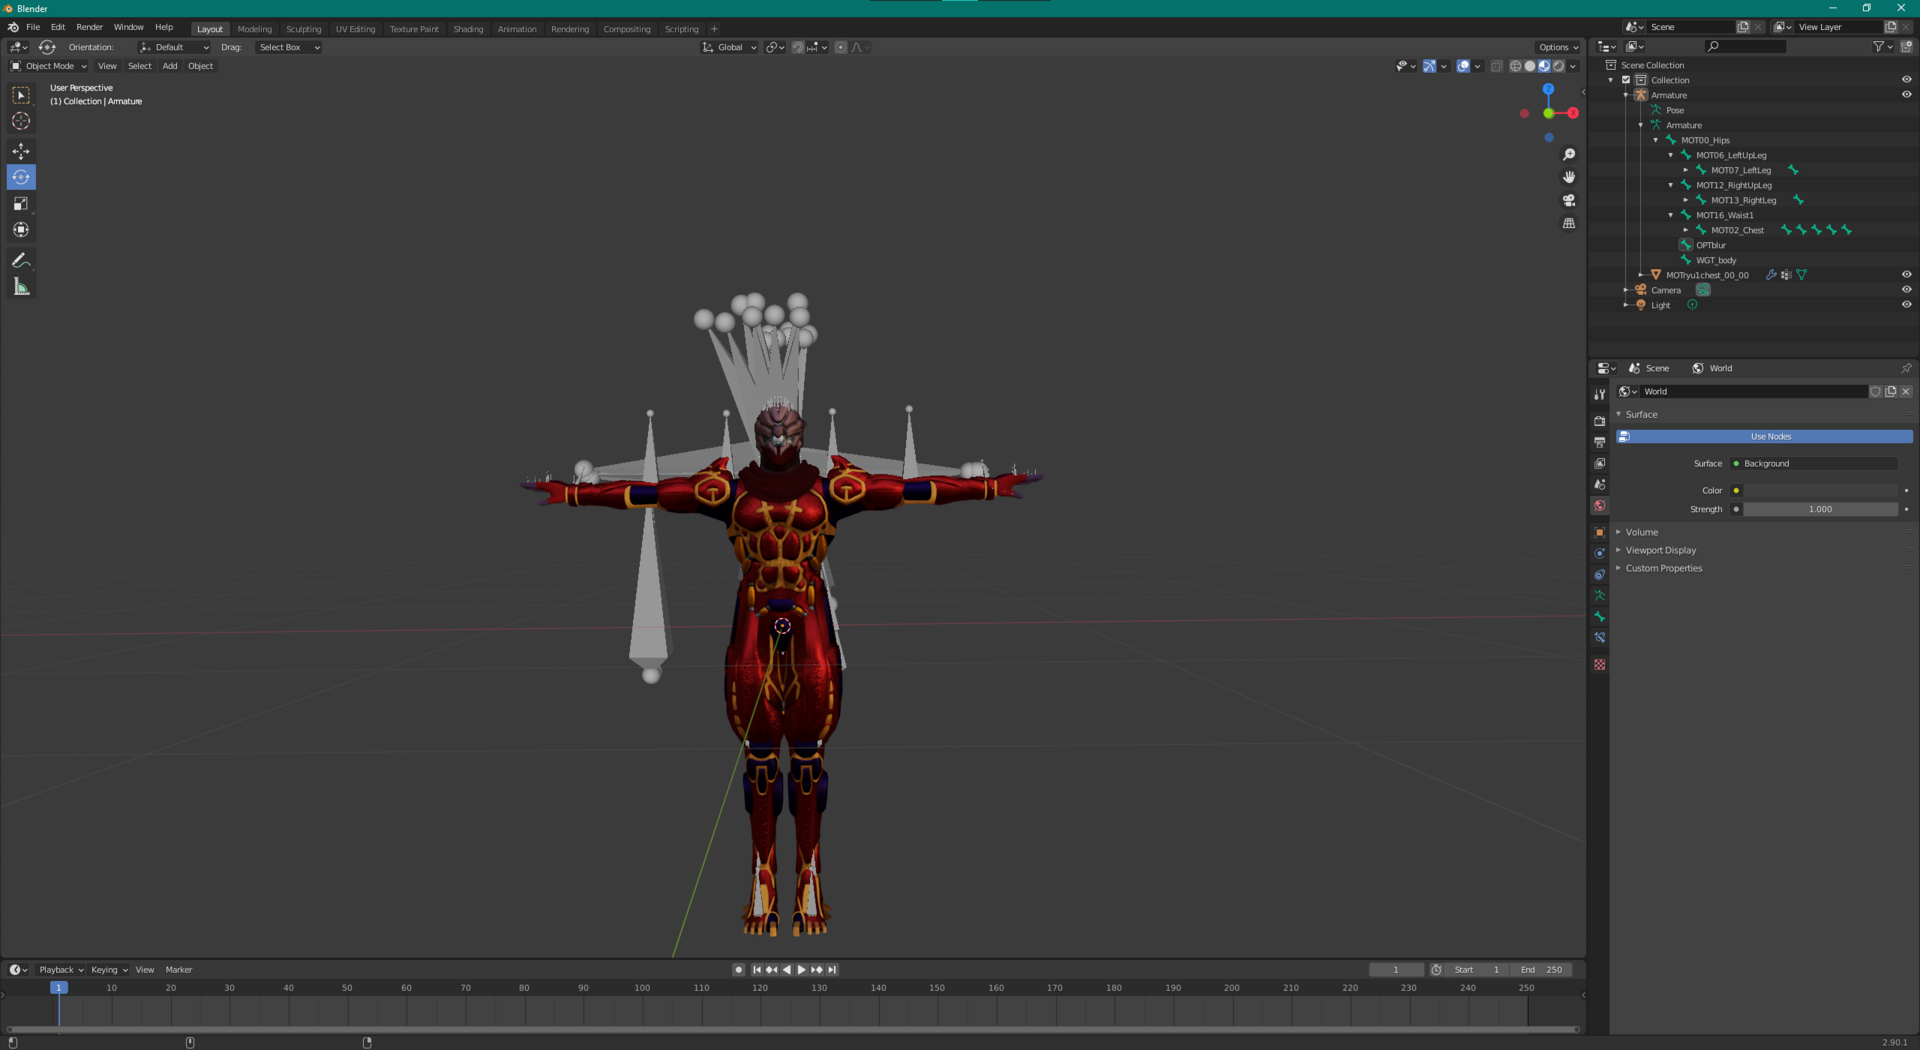
Task: Open the Render properties tab
Action: tap(1600, 421)
